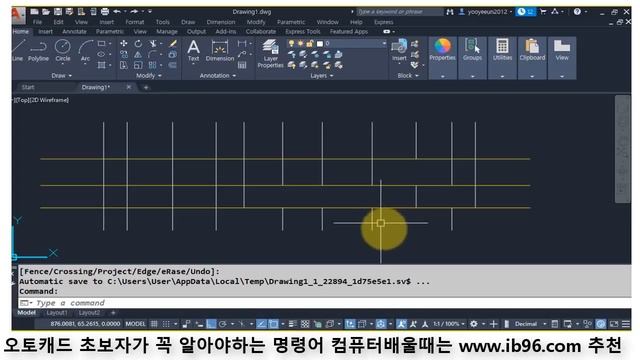640x360 pixels.
Task: Expand the Draw panel flyout
Action: pyautogui.click(x=62, y=76)
